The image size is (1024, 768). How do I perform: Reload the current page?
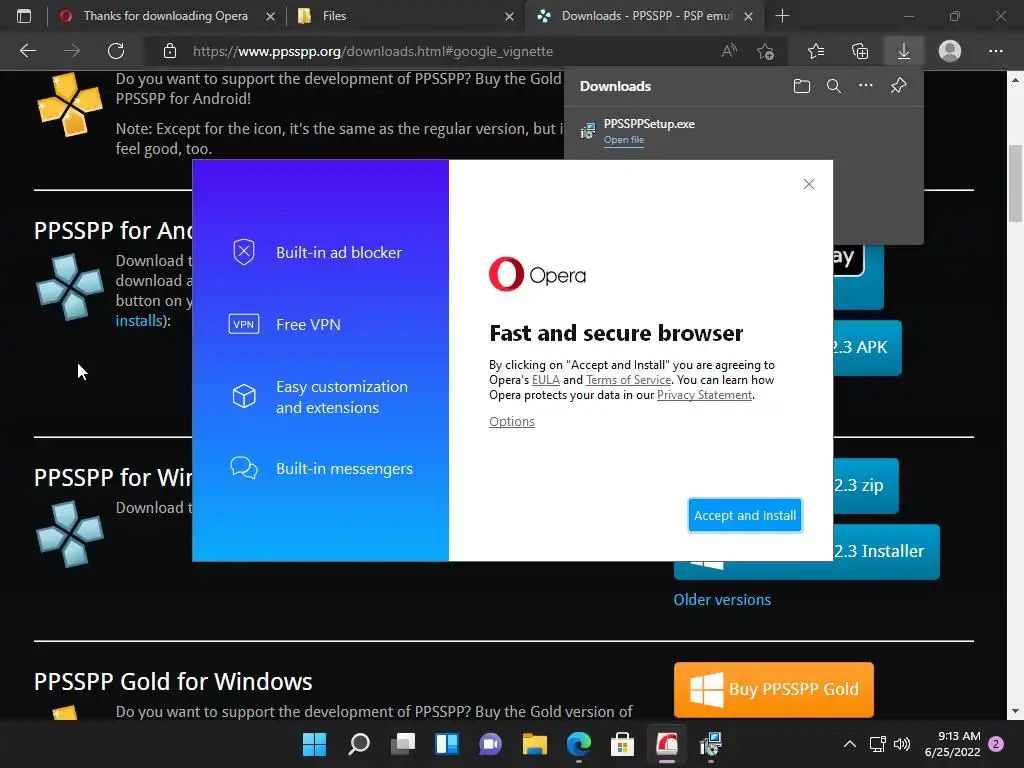pyautogui.click(x=116, y=51)
